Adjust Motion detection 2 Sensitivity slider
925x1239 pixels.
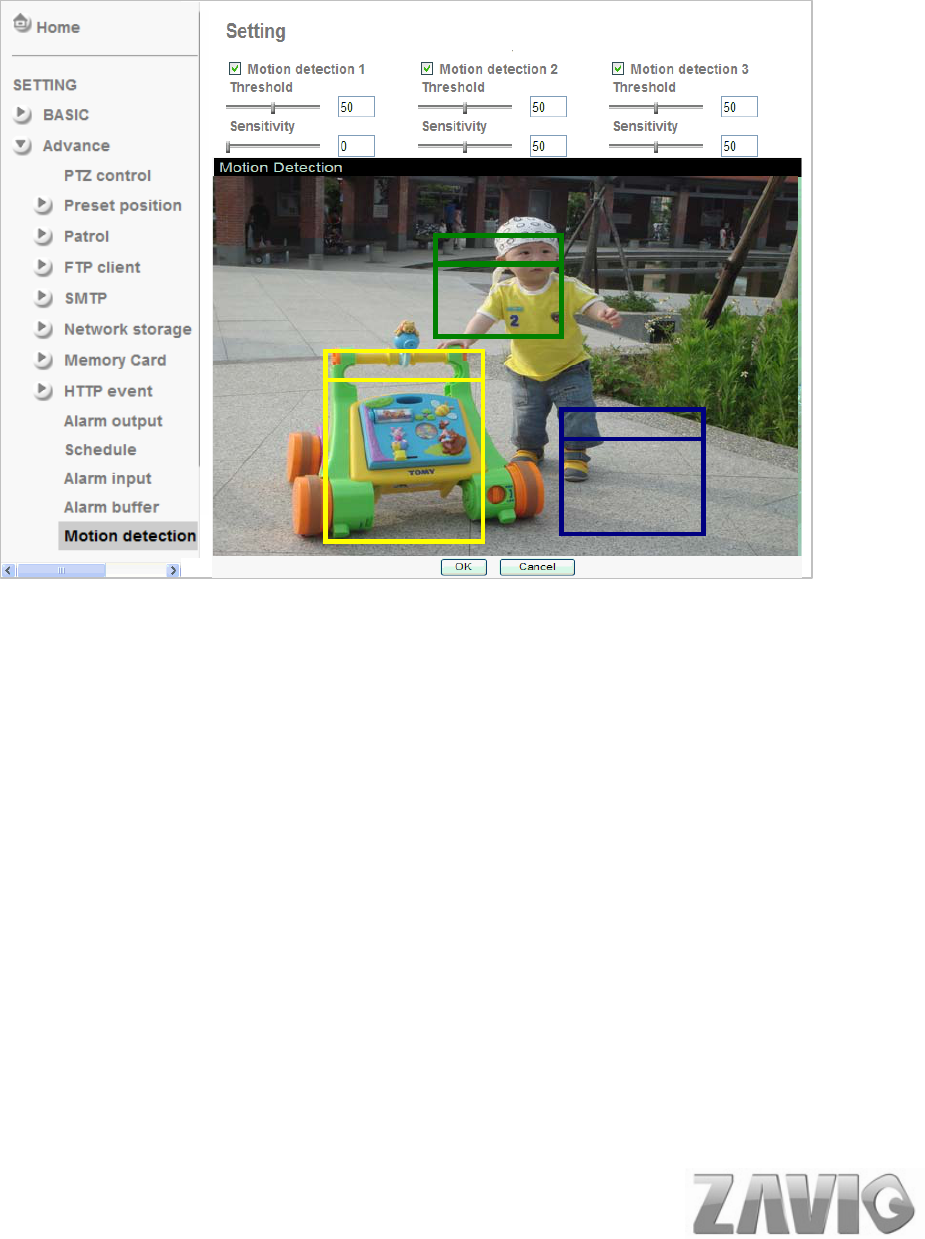465,146
